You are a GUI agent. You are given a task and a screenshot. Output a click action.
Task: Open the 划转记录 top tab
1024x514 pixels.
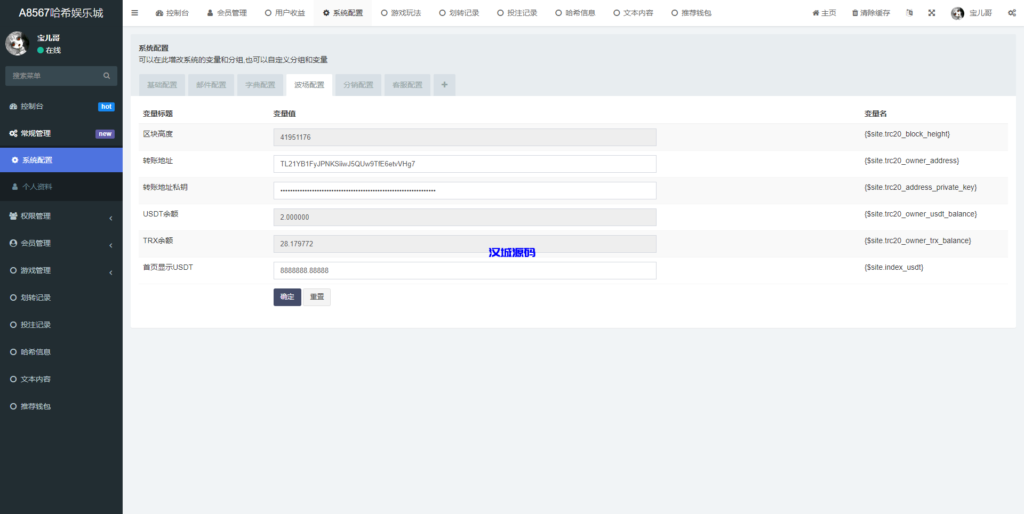[x=459, y=12]
